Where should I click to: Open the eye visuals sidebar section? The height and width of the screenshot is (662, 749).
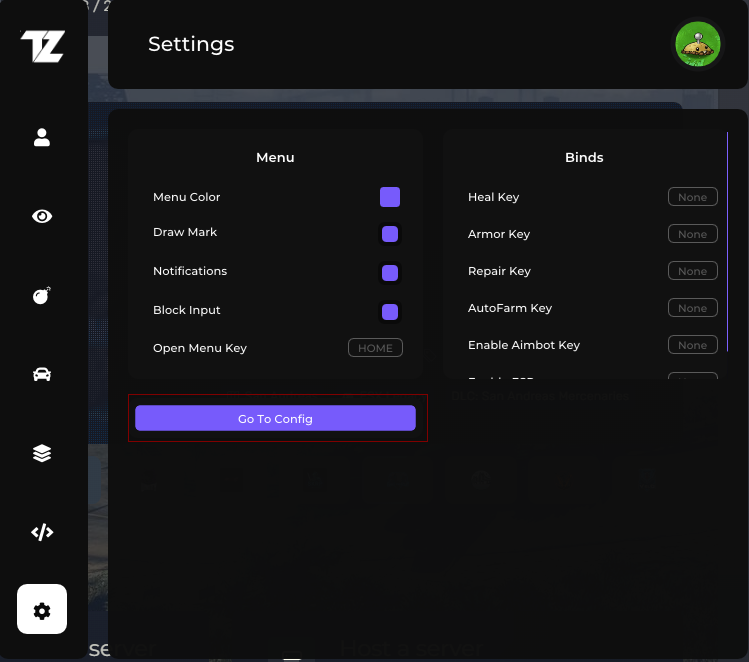42,216
